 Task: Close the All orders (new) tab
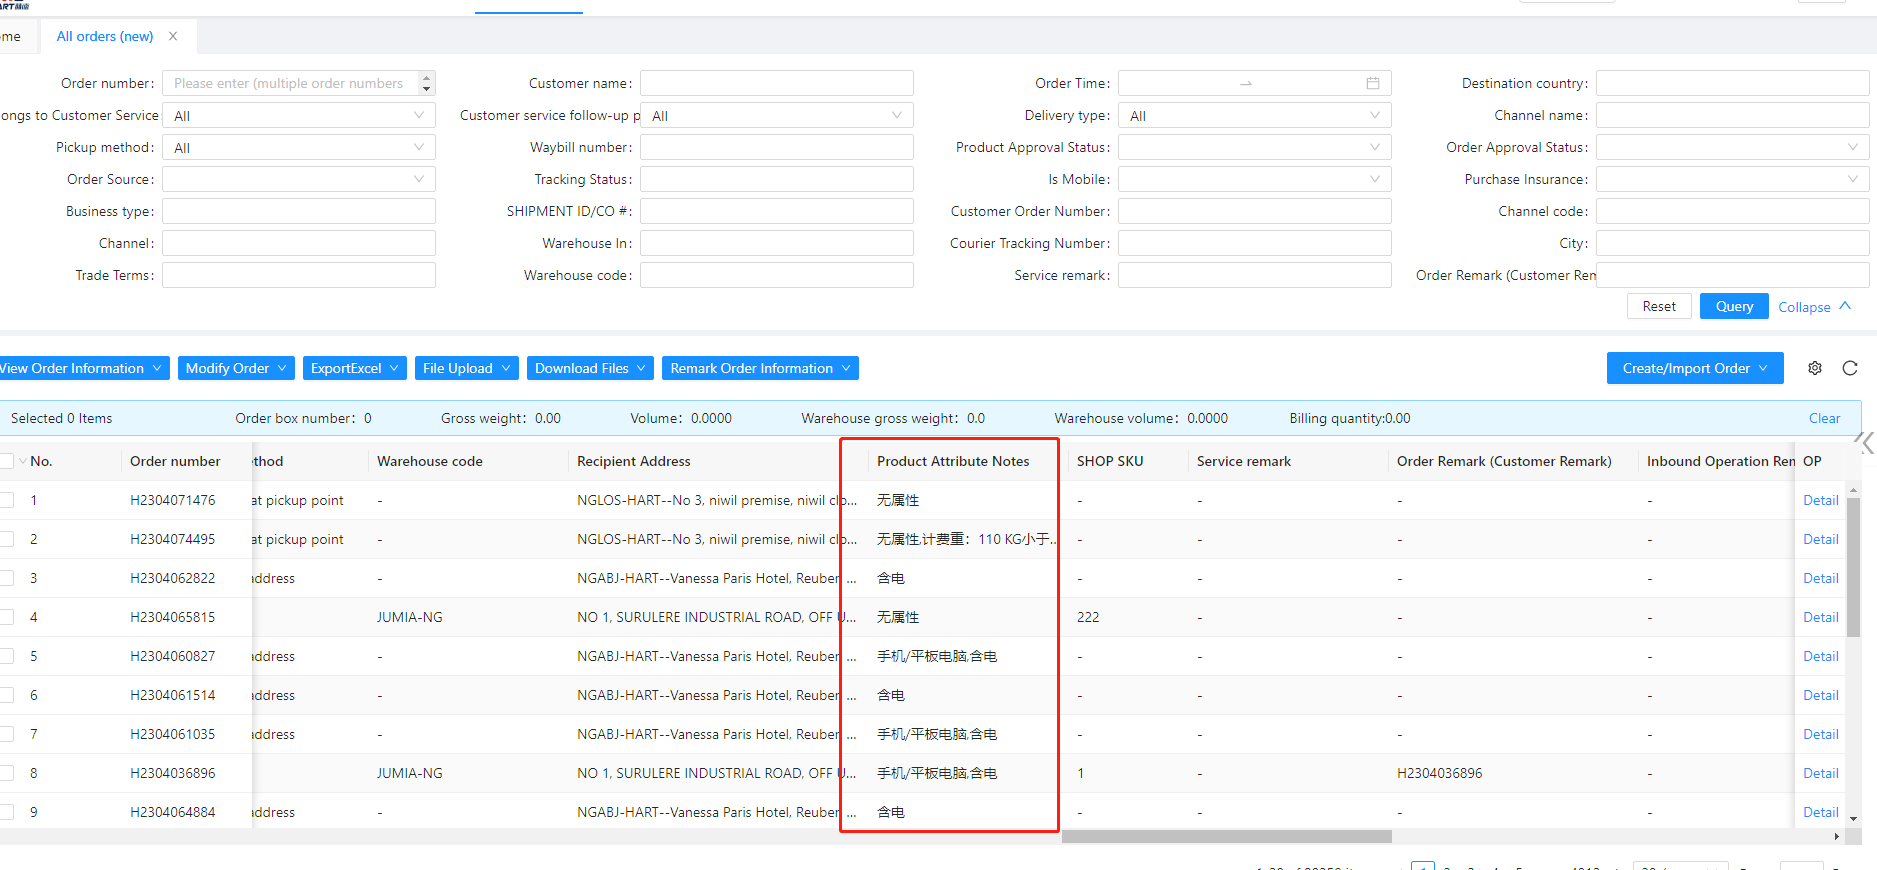[x=173, y=36]
